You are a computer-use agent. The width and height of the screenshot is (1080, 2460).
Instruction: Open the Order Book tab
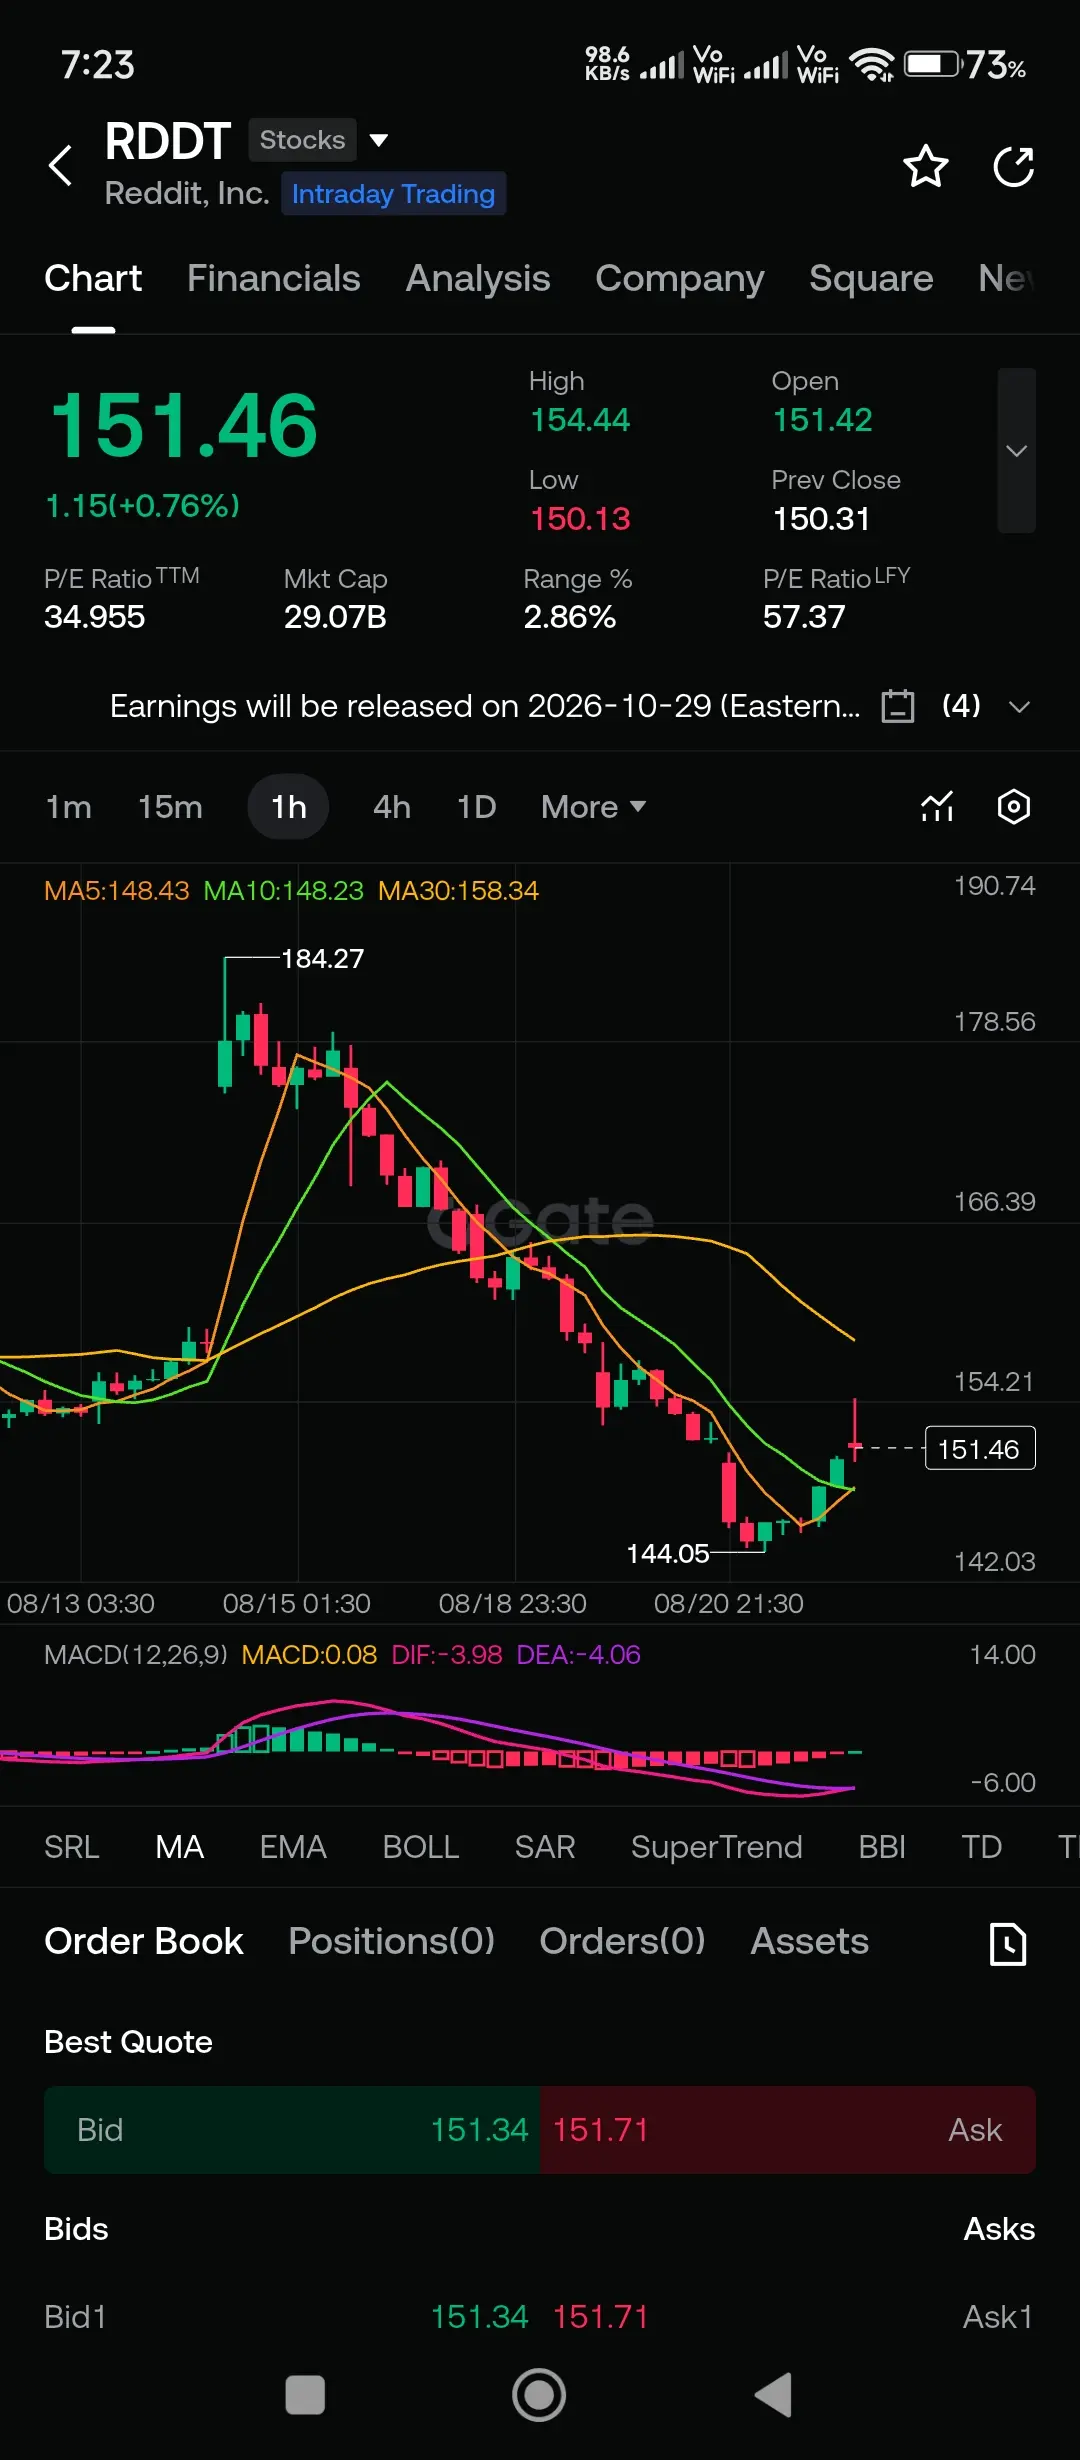tap(144, 1941)
